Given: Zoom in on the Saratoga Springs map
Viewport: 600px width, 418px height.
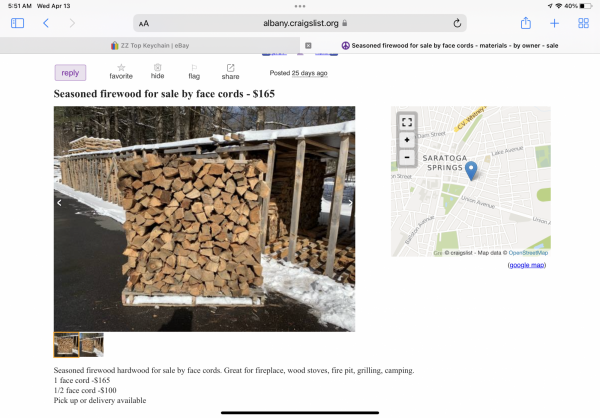Looking at the screenshot, I should point(407,140).
